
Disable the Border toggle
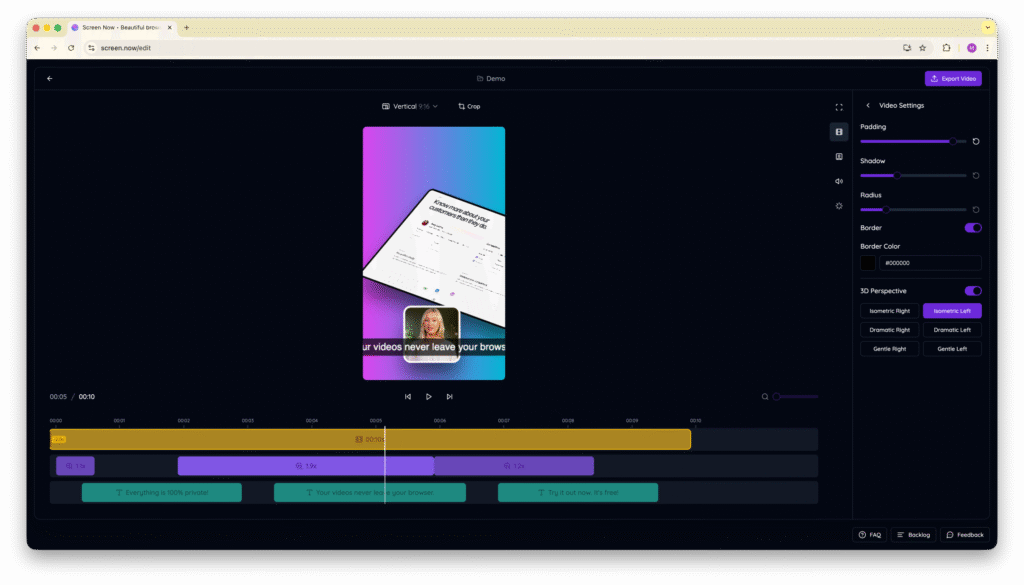972,228
